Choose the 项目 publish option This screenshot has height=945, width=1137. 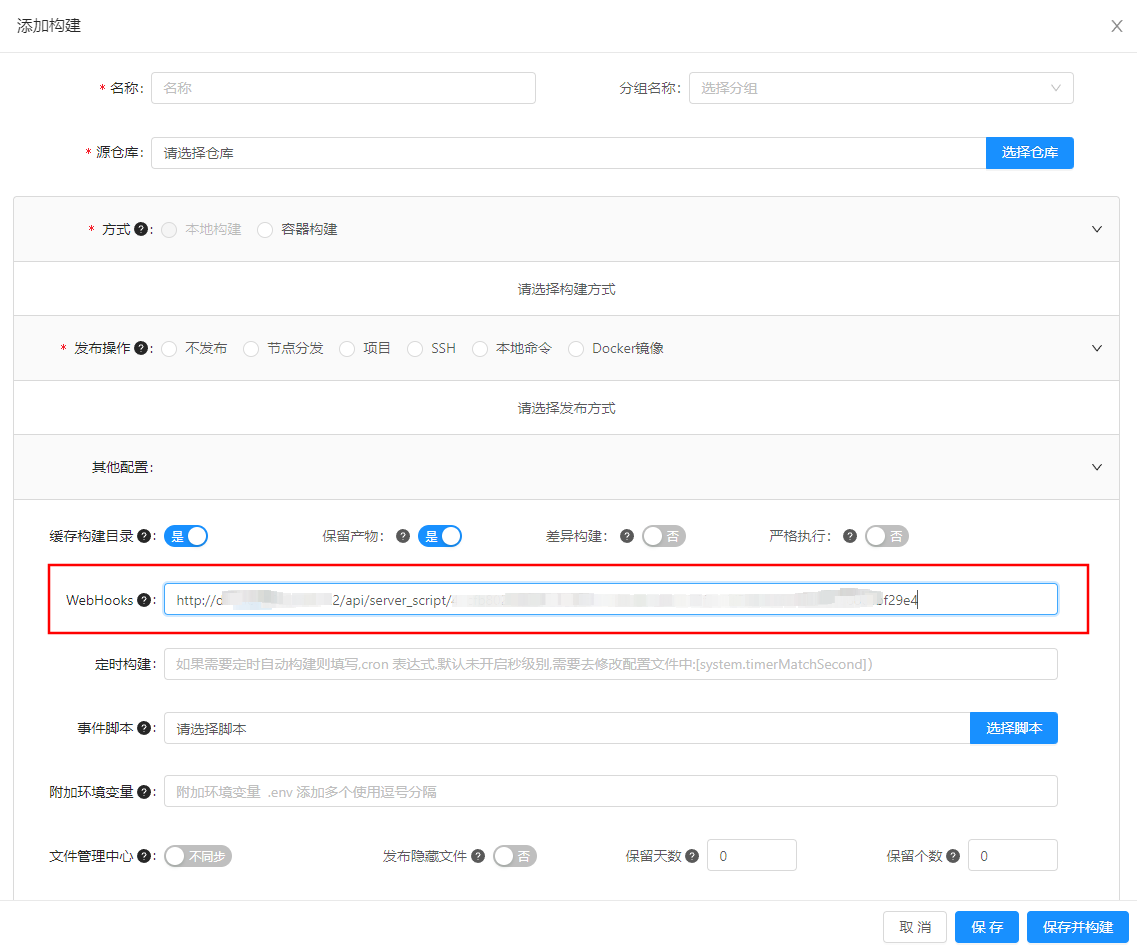(x=347, y=349)
